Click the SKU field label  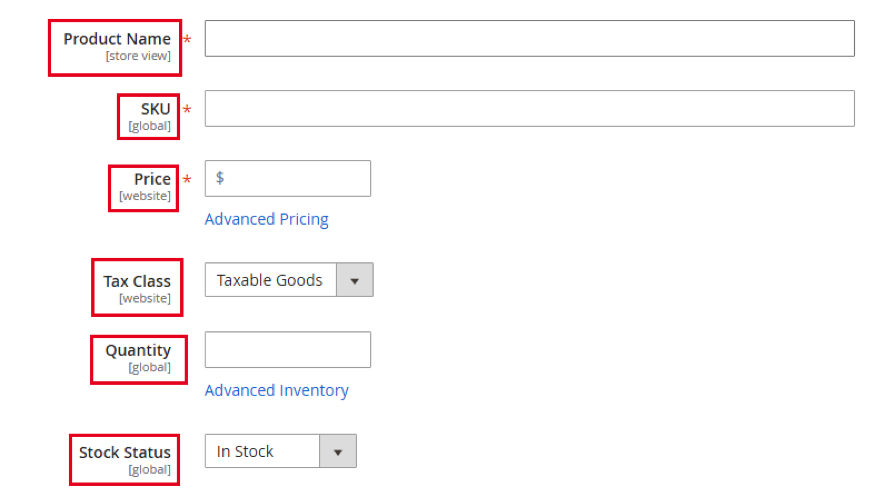pyautogui.click(x=156, y=109)
